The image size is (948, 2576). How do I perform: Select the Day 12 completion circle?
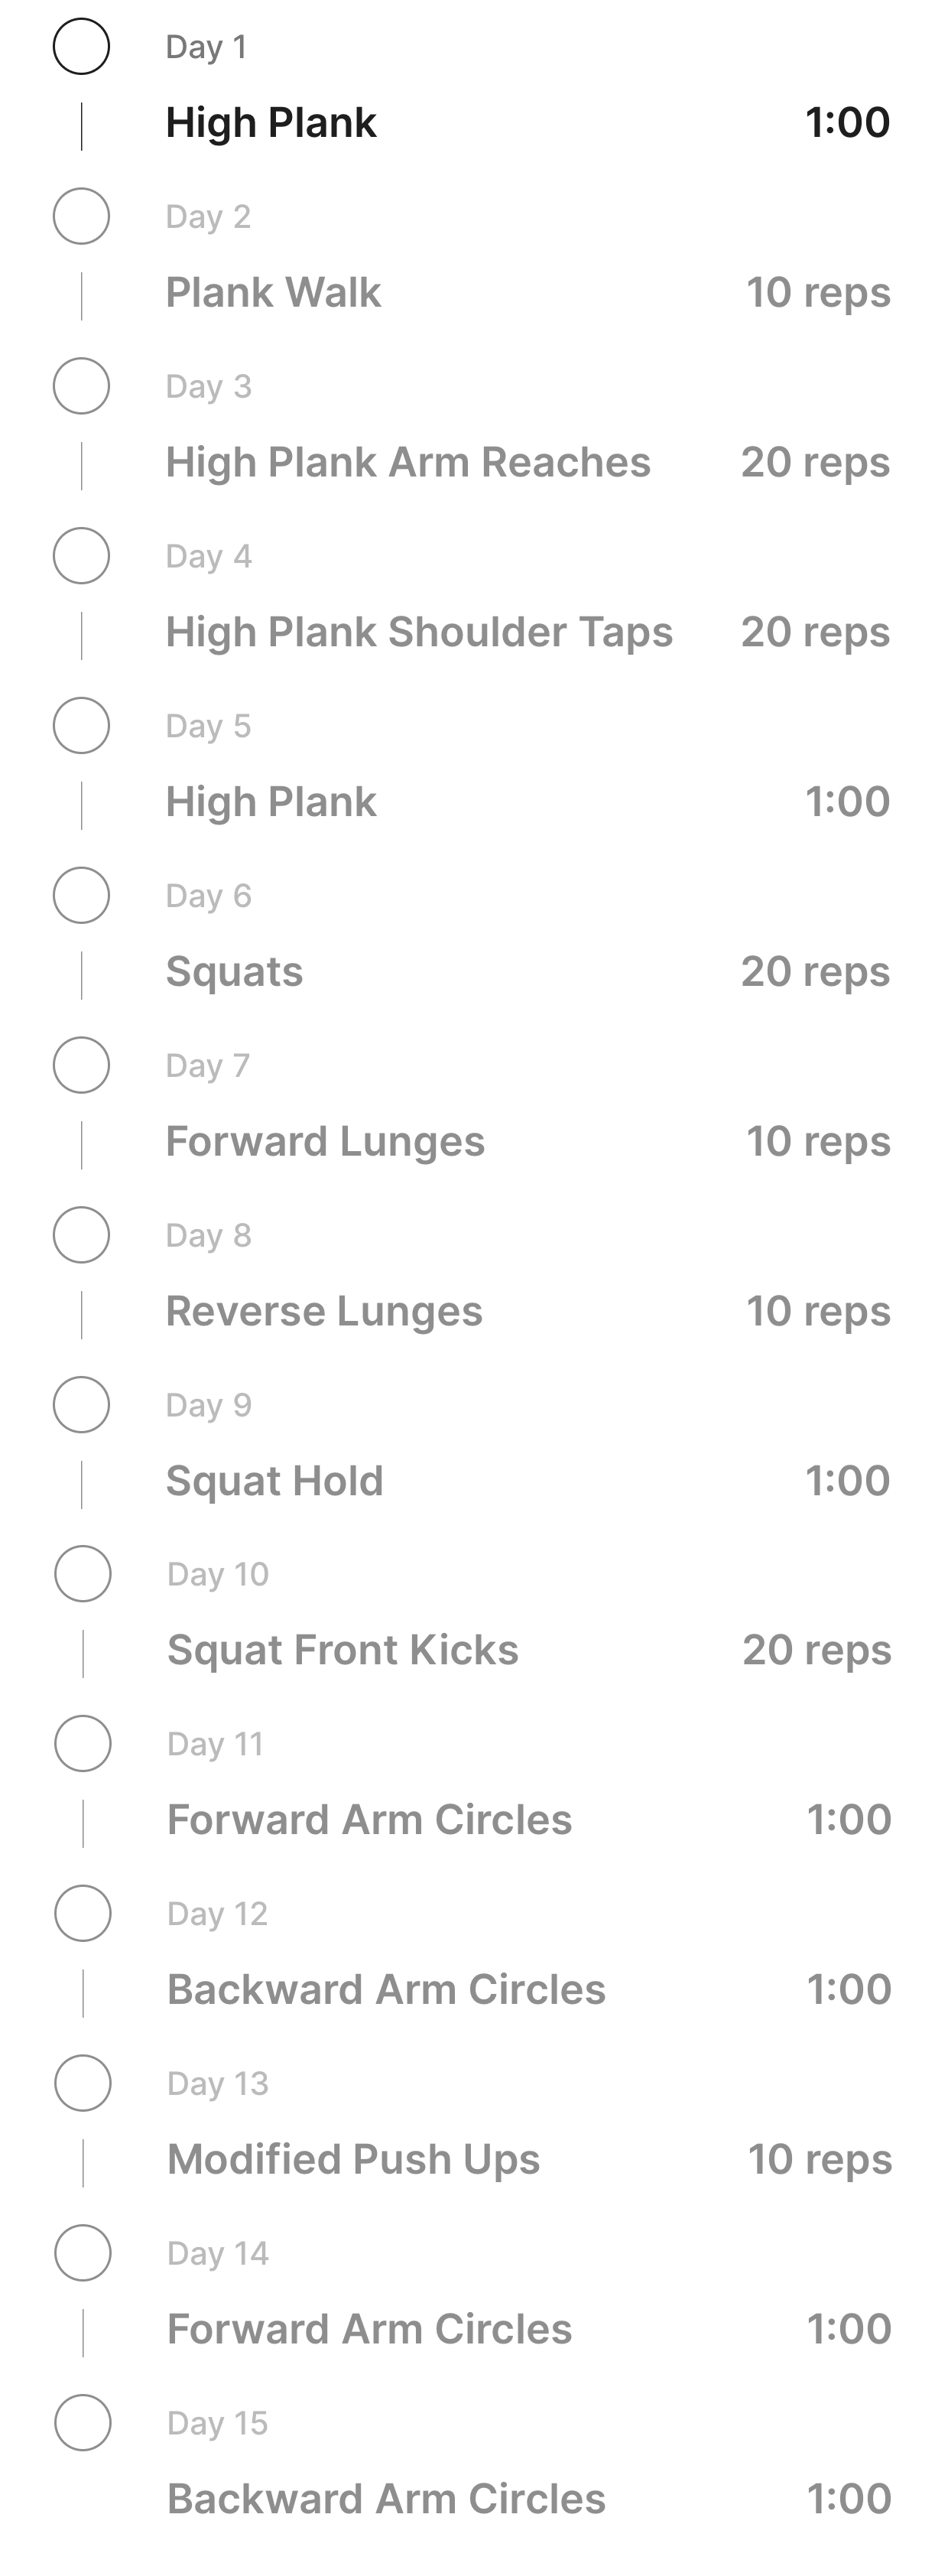(82, 1913)
